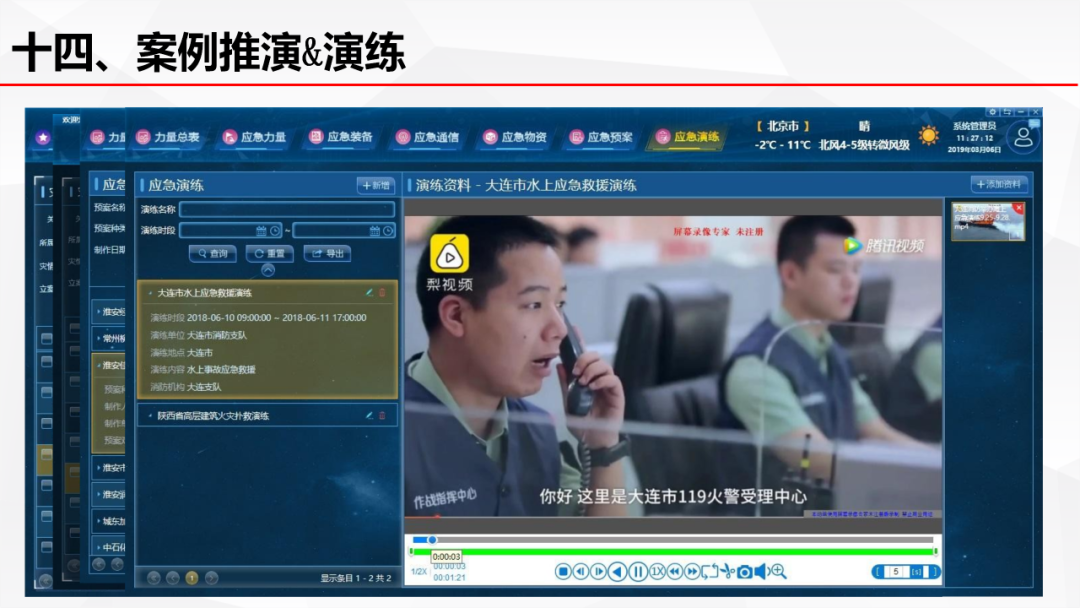This screenshot has height=608, width=1080.
Task: Take a snapshot with camera icon
Action: click(745, 572)
